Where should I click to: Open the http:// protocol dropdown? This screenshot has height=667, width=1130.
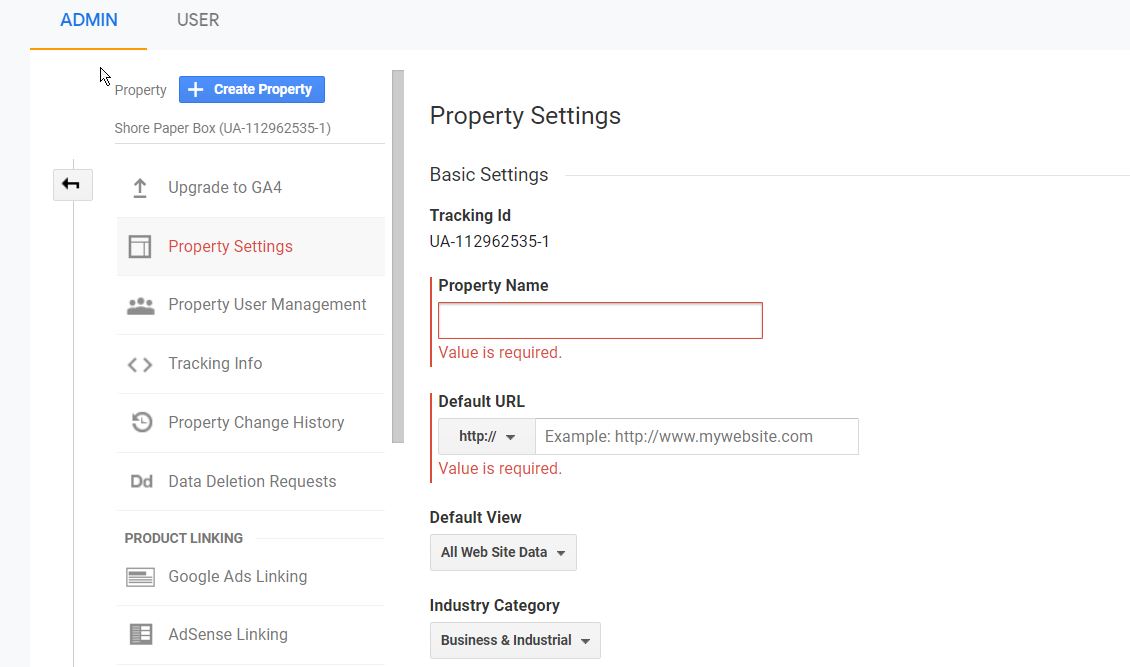(x=486, y=437)
